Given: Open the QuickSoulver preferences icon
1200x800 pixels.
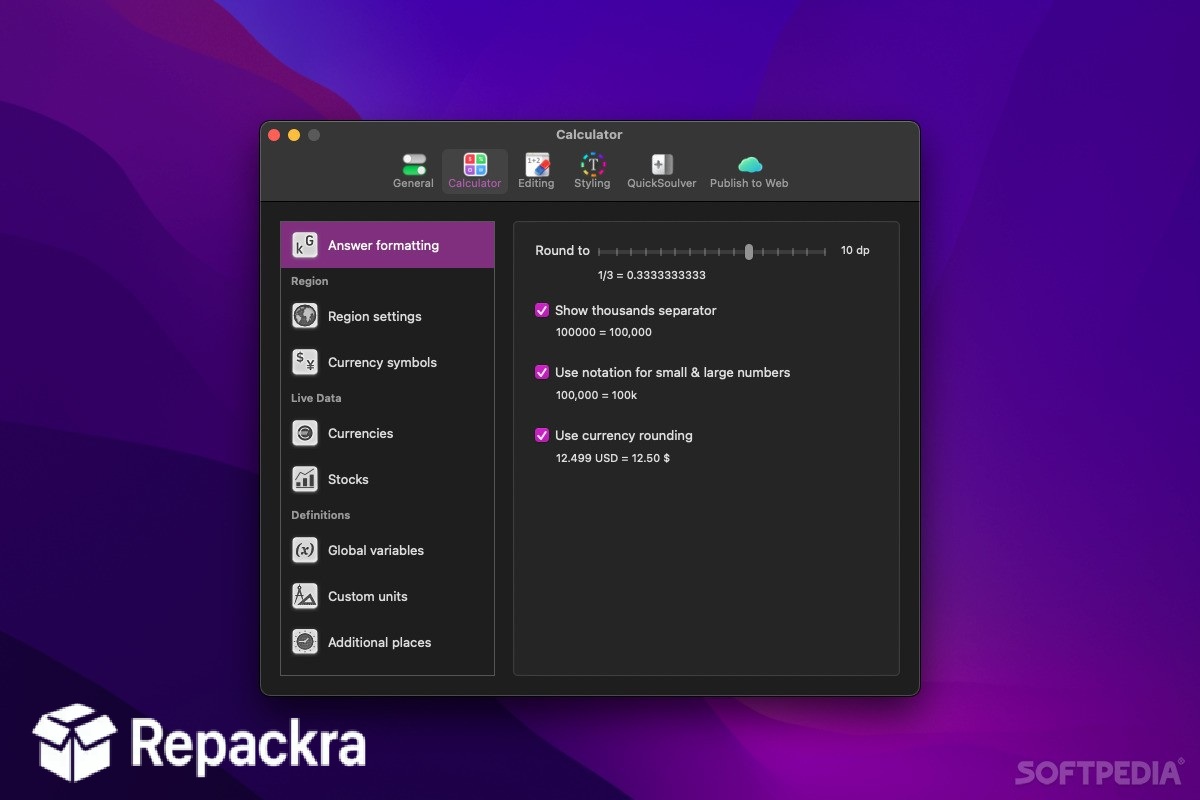Looking at the screenshot, I should (662, 164).
